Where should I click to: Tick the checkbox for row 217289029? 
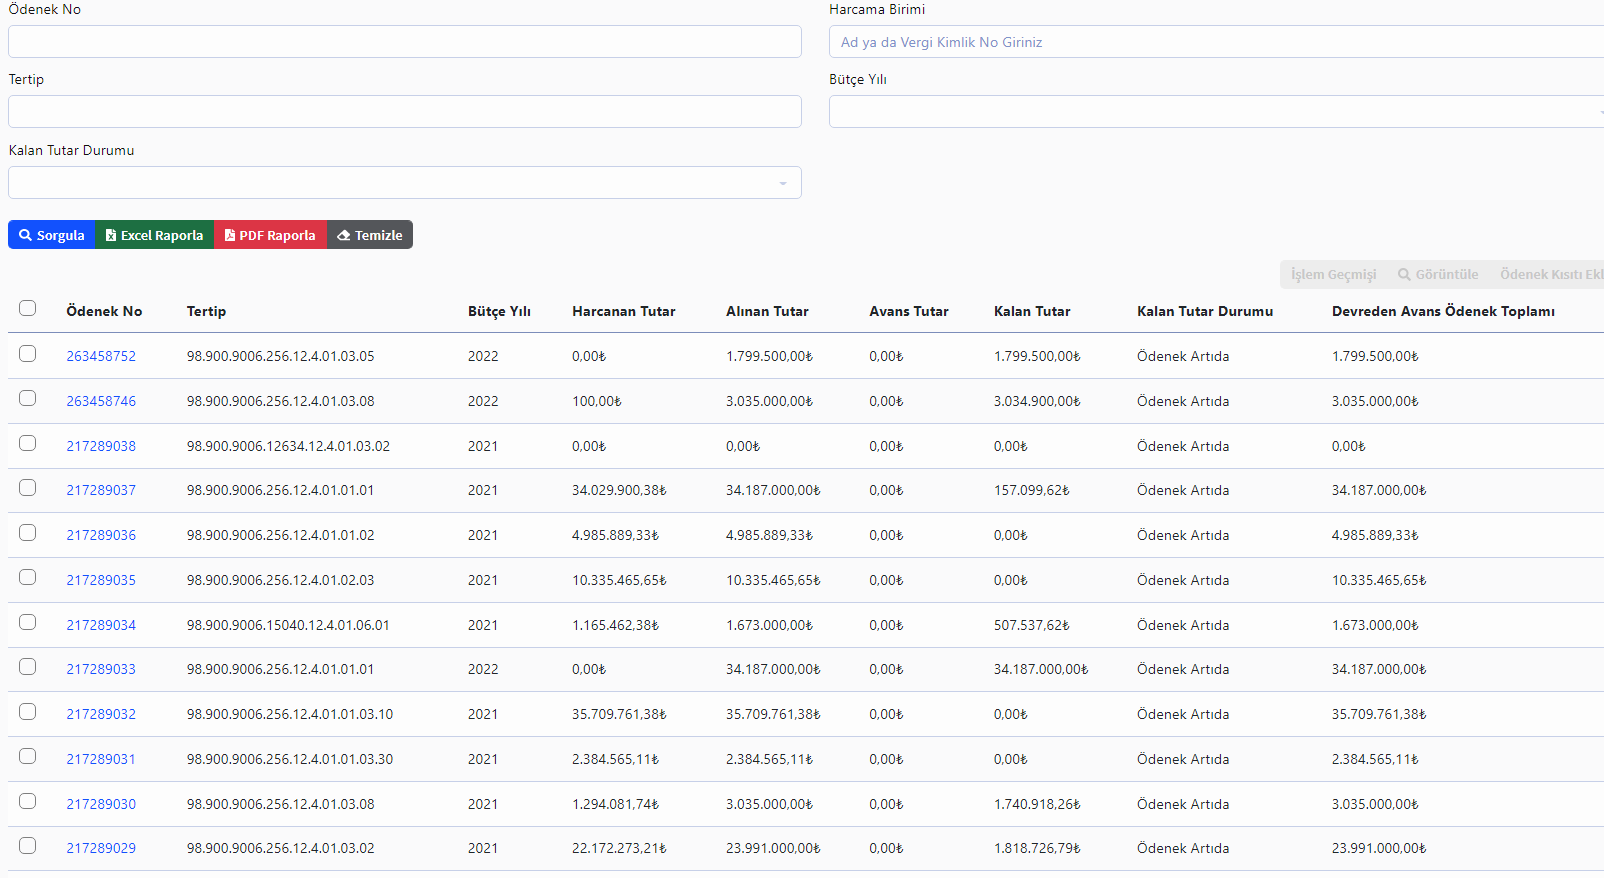pyautogui.click(x=28, y=846)
